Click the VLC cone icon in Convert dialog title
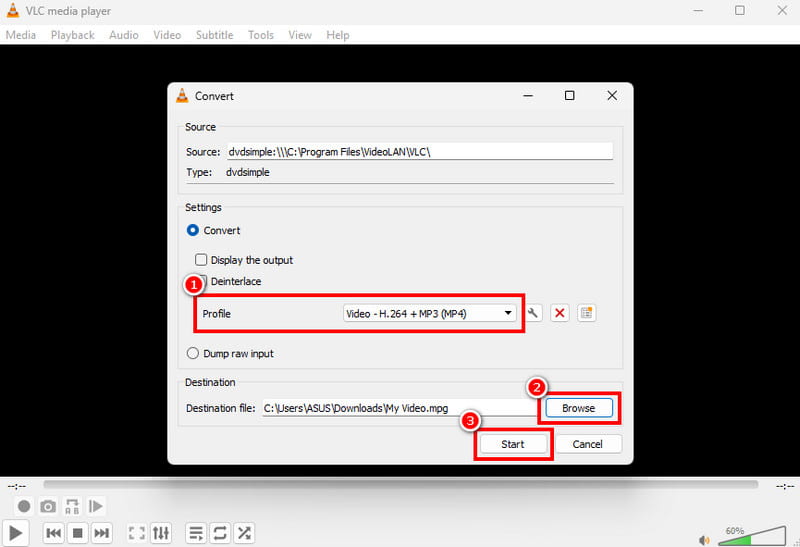The height and width of the screenshot is (547, 800). (x=182, y=95)
